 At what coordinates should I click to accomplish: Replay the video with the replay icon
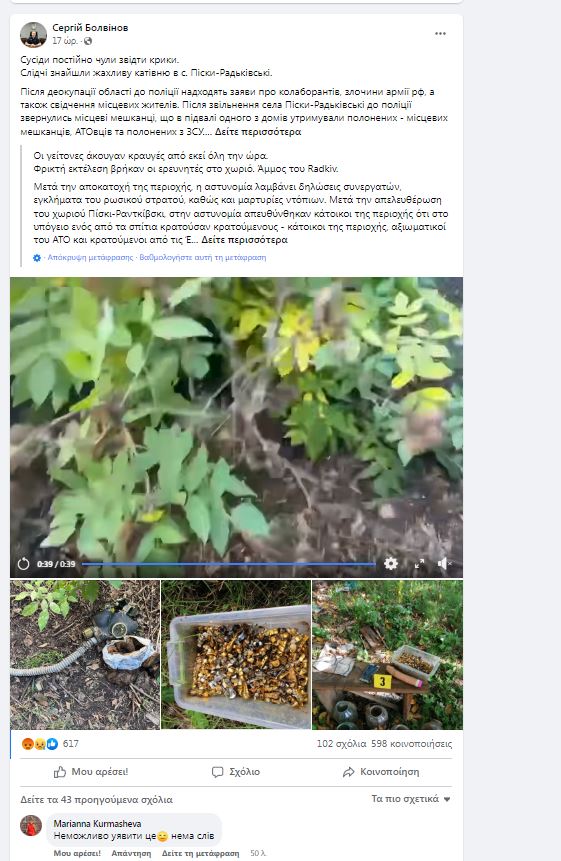23,564
